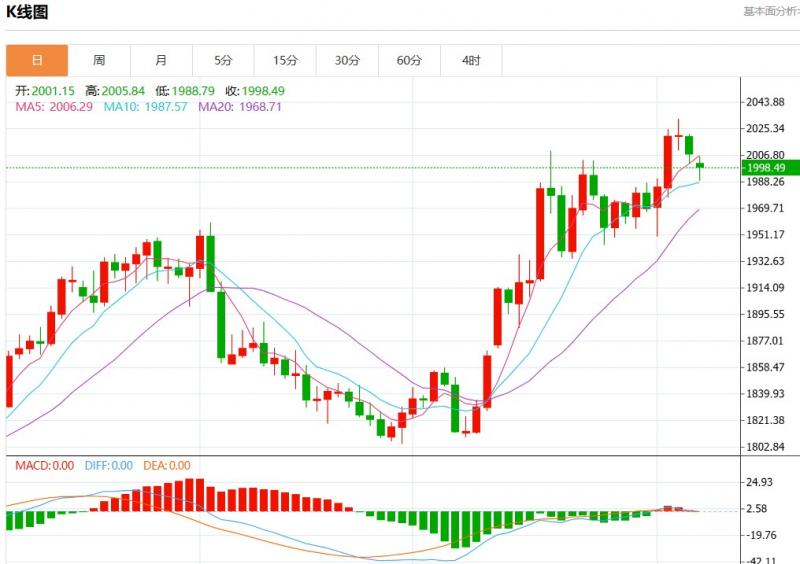Click the DIFF indicator label

[109, 465]
